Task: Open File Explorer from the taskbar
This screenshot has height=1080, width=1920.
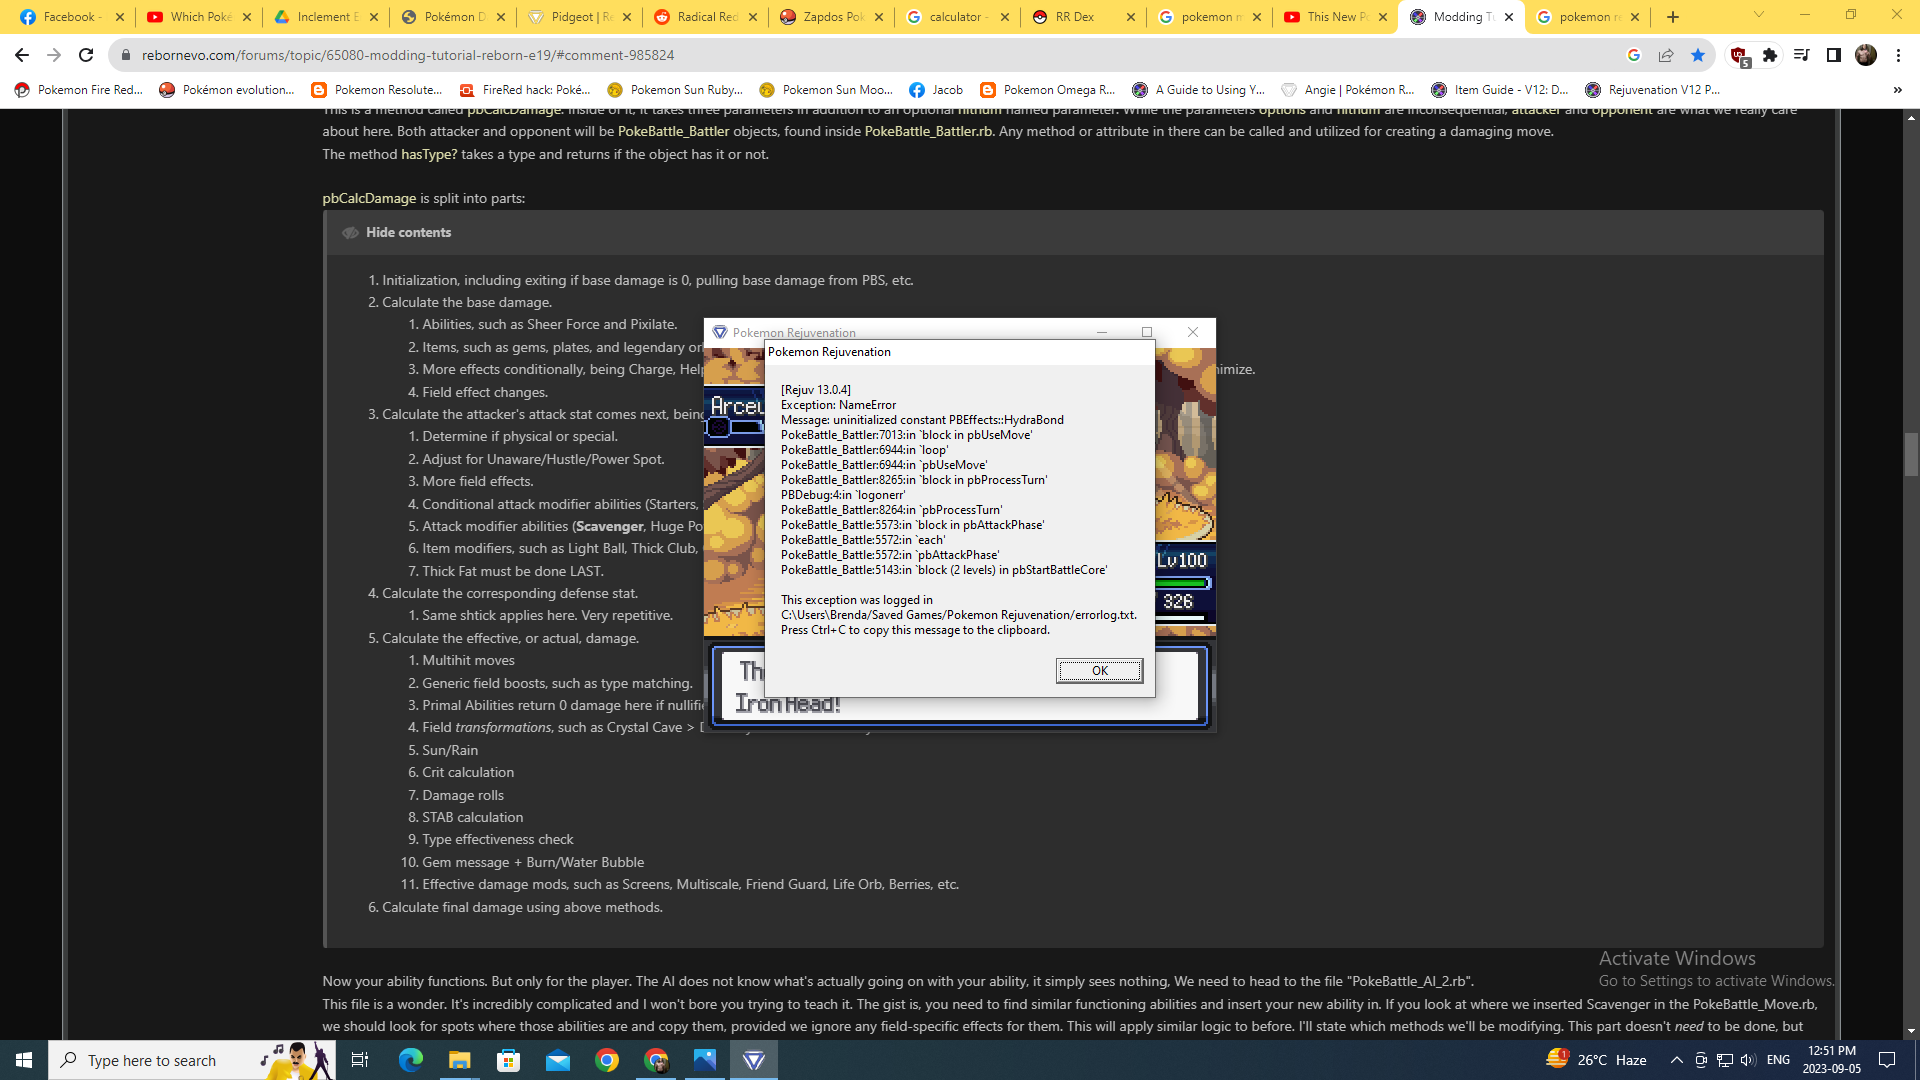Action: point(459,1060)
